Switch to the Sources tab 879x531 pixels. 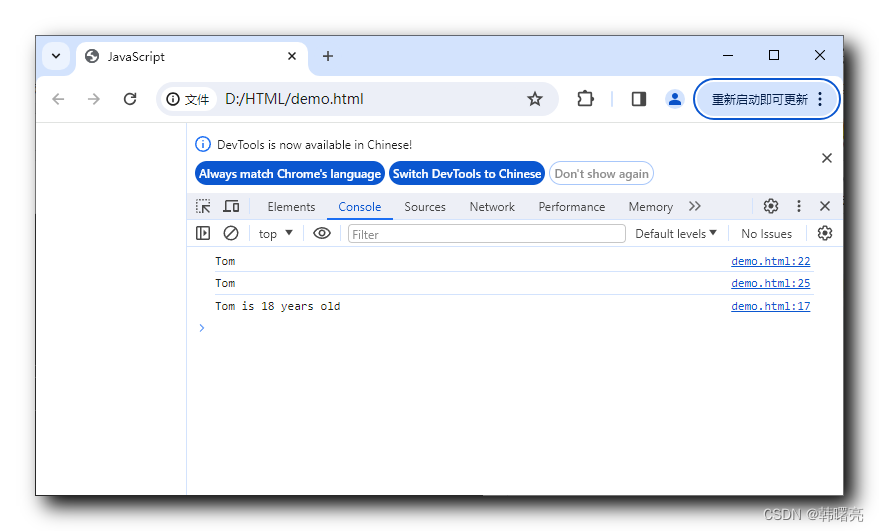[425, 207]
